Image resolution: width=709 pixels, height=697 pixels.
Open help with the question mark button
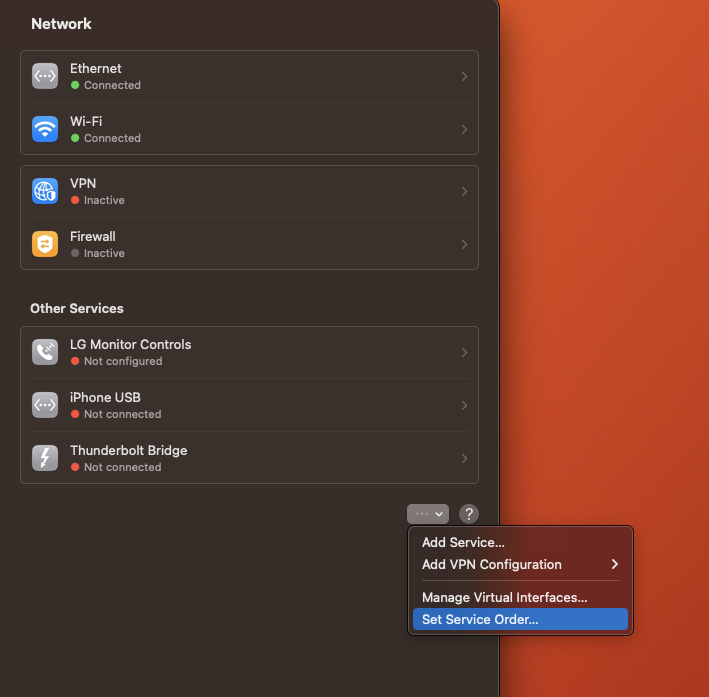click(469, 514)
